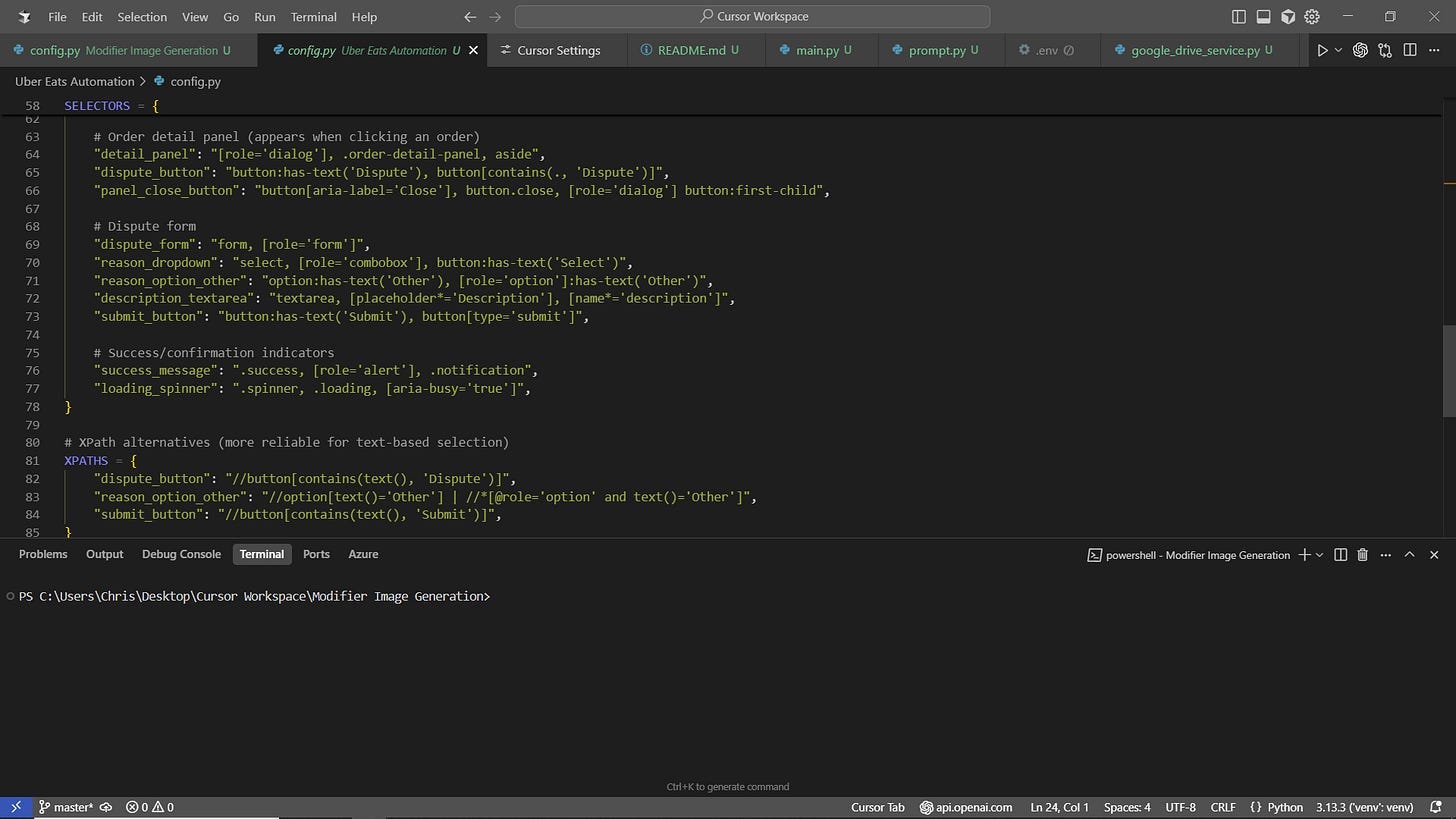Split the terminal pane

(1341, 555)
